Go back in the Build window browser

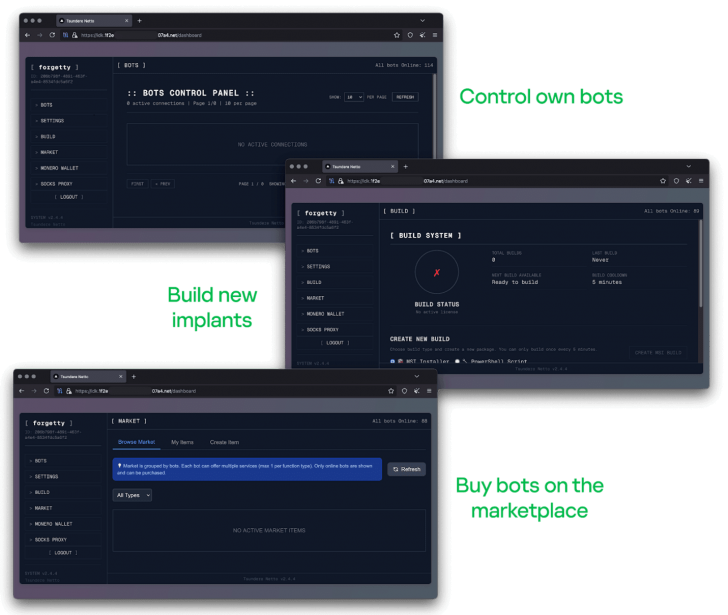point(293,181)
